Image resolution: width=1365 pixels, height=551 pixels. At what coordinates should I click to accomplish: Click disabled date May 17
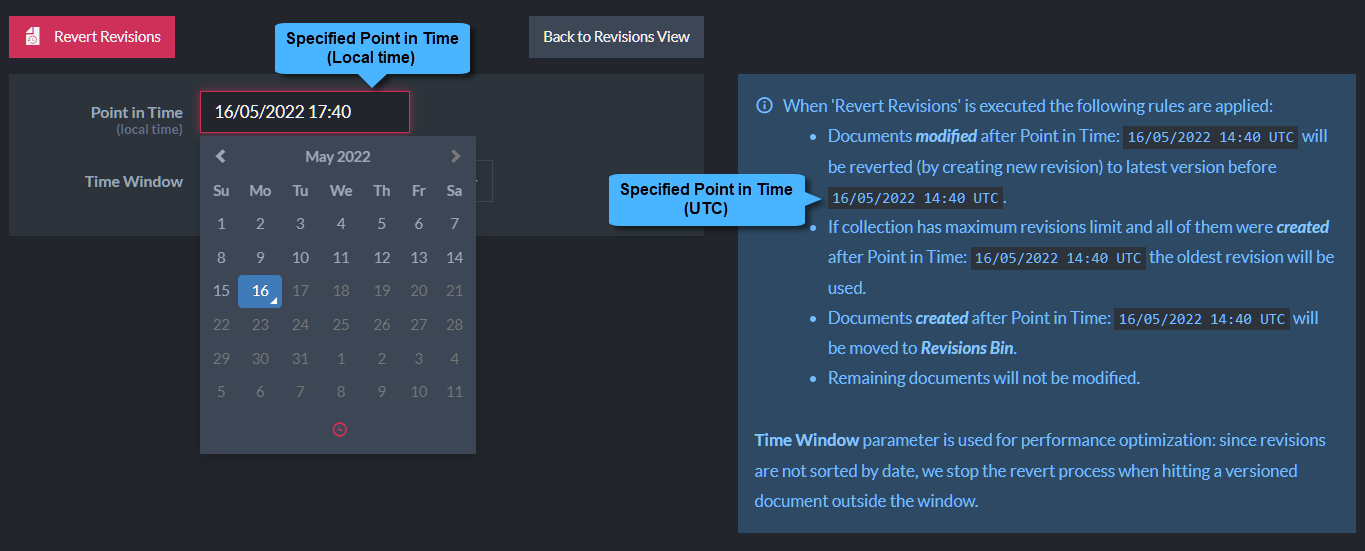pos(300,291)
